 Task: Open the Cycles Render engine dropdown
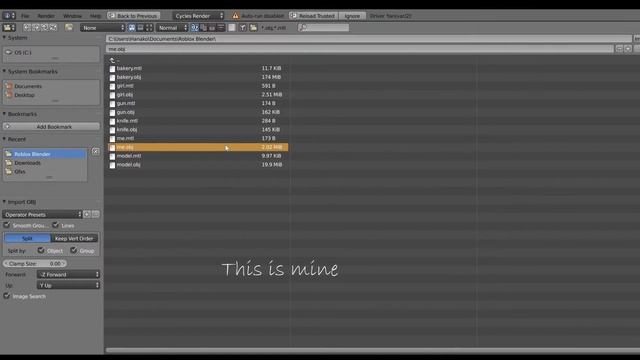(198, 16)
